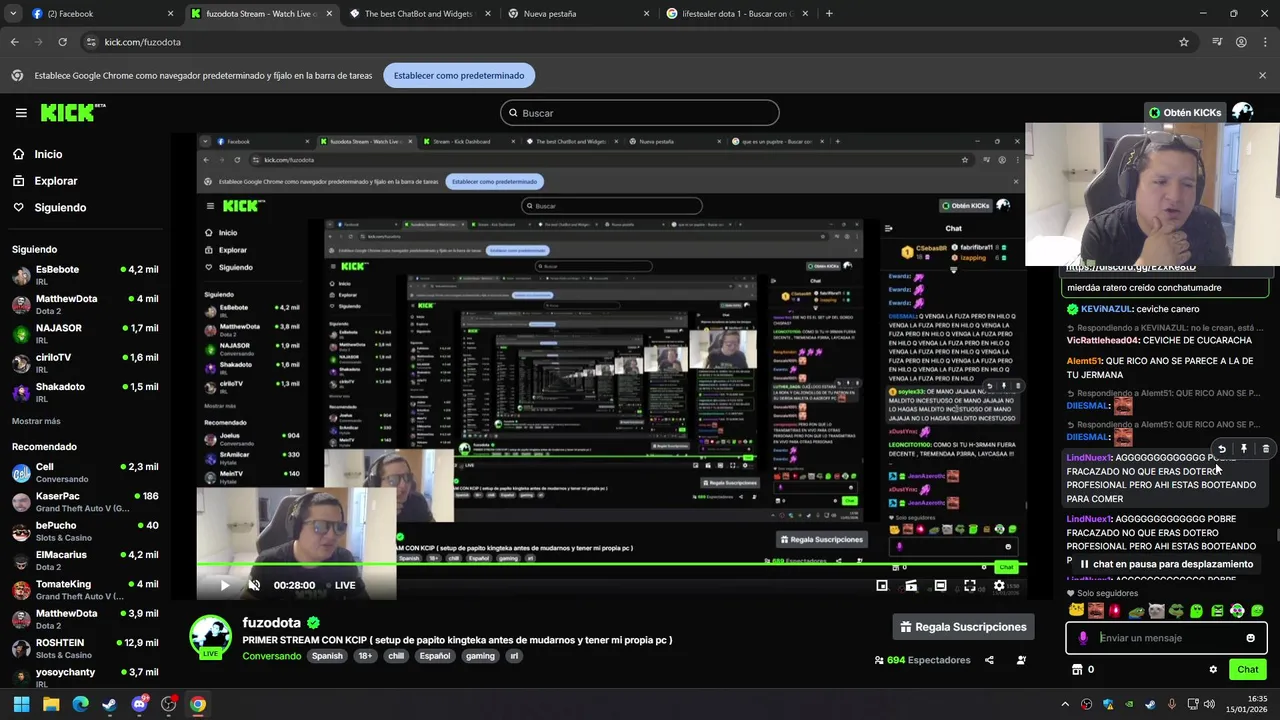
Task: Insert the yellow cat emote
Action: click(1076, 611)
